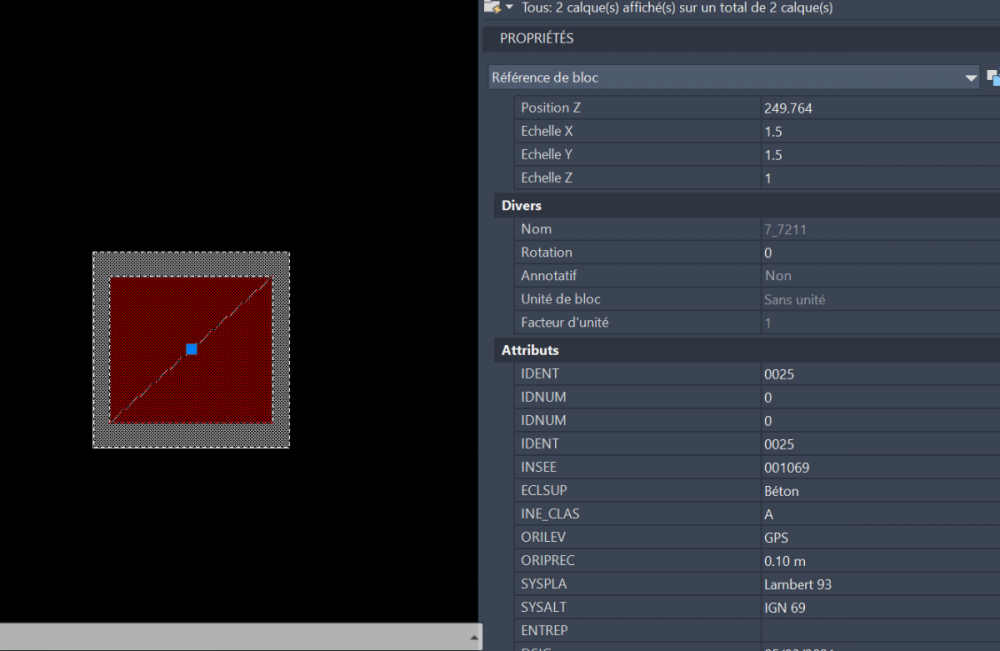
Task: Edit the Echelle X value field
Action: 880,131
